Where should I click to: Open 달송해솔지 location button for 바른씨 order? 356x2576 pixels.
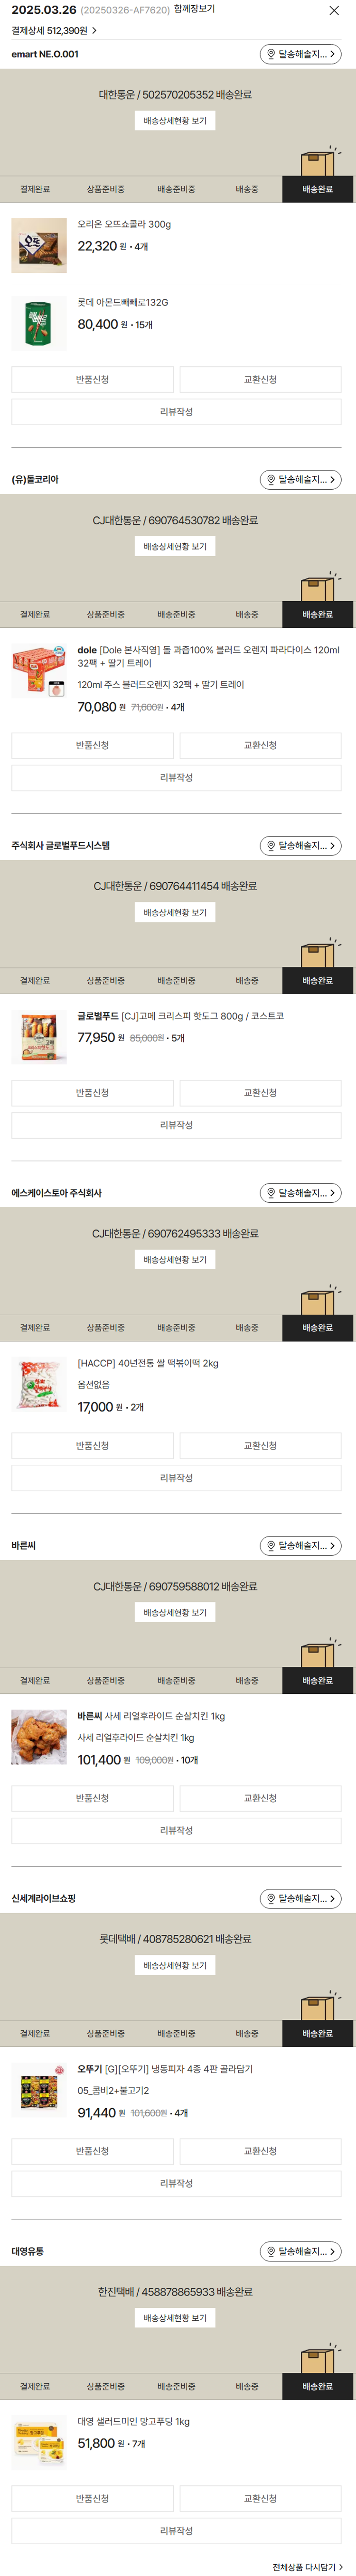click(x=300, y=1546)
